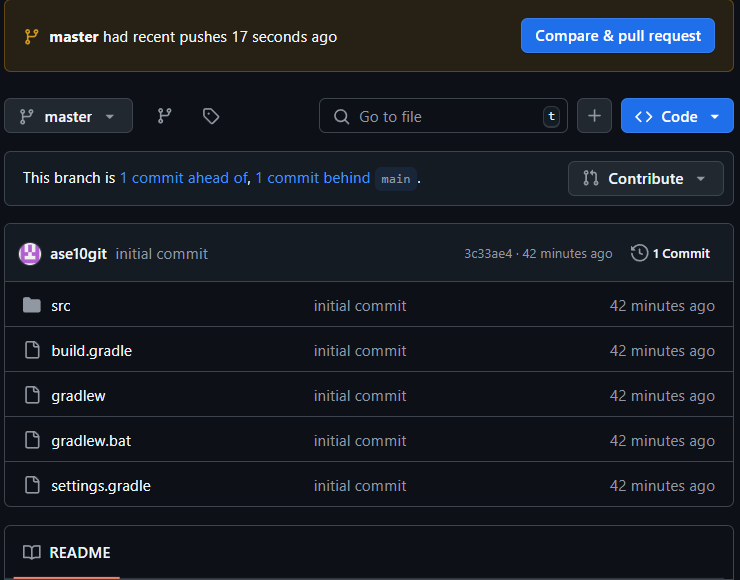Open initial commit message for gradlew.bat row
Viewport: 740px width, 580px height.
pos(360,441)
